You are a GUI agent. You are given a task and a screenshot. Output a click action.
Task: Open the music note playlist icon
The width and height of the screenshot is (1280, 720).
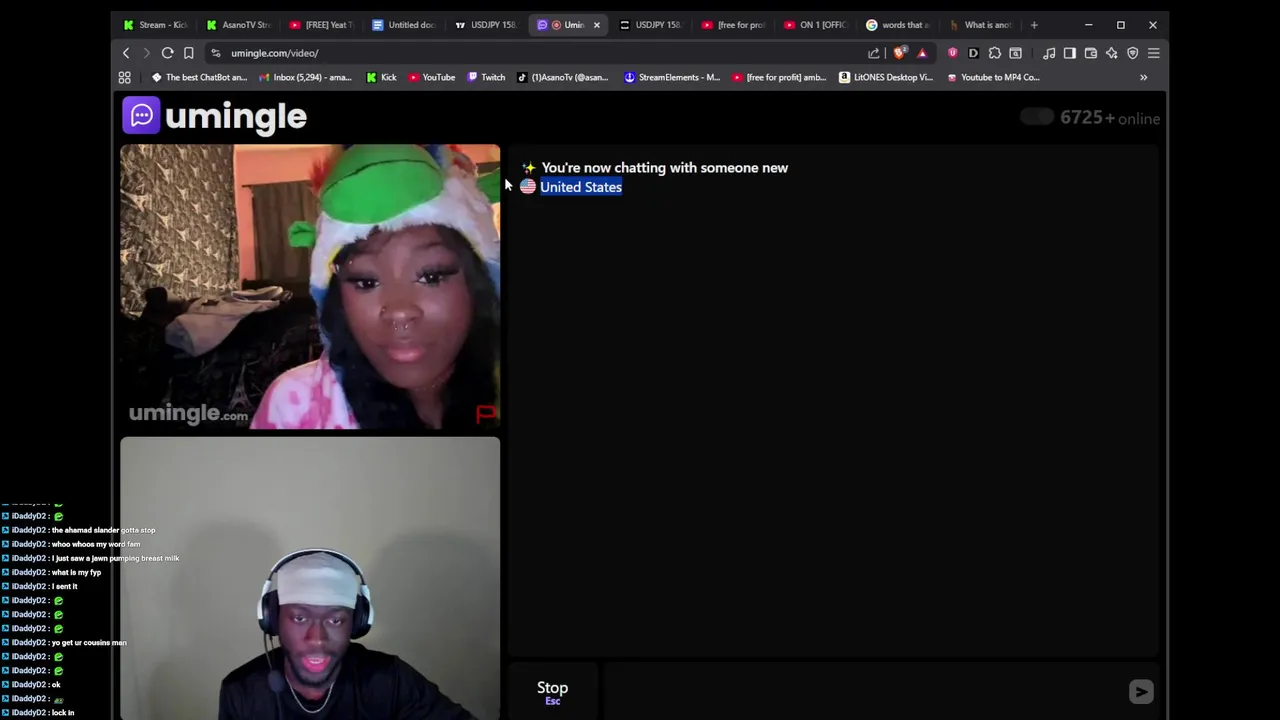coord(1049,53)
